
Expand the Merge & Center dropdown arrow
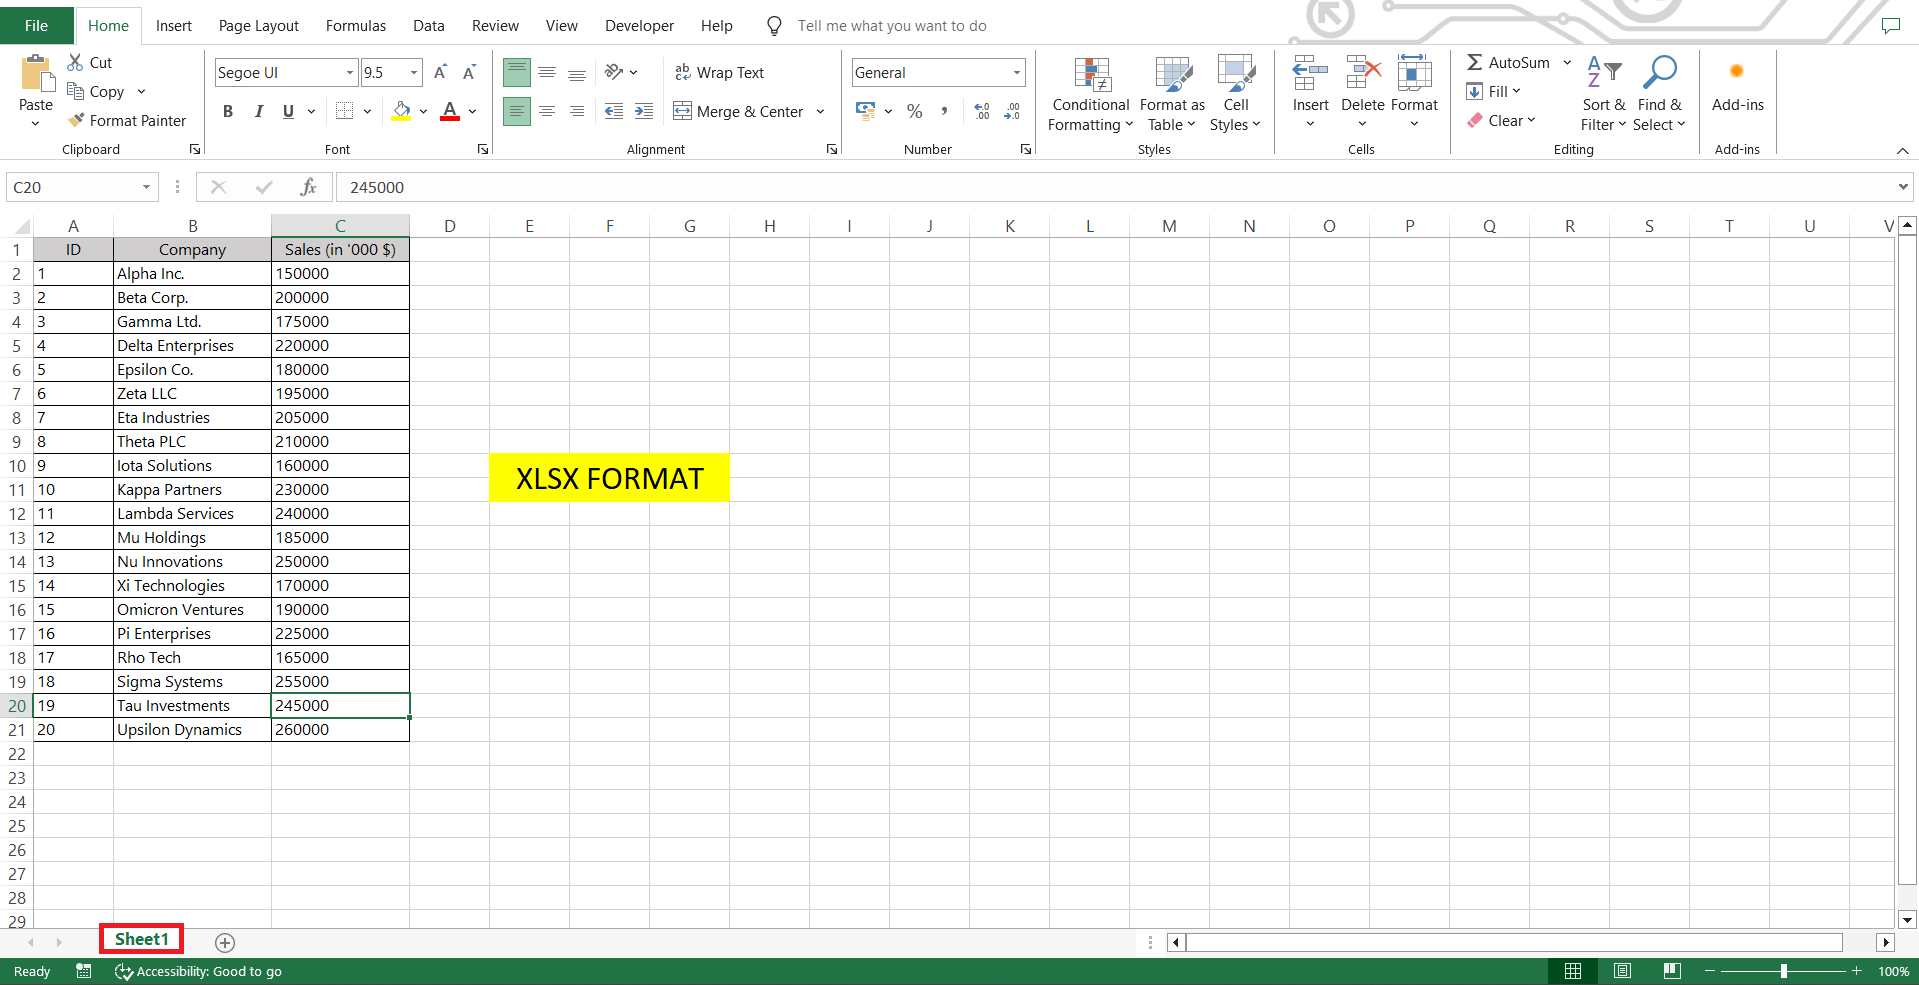[x=820, y=111]
